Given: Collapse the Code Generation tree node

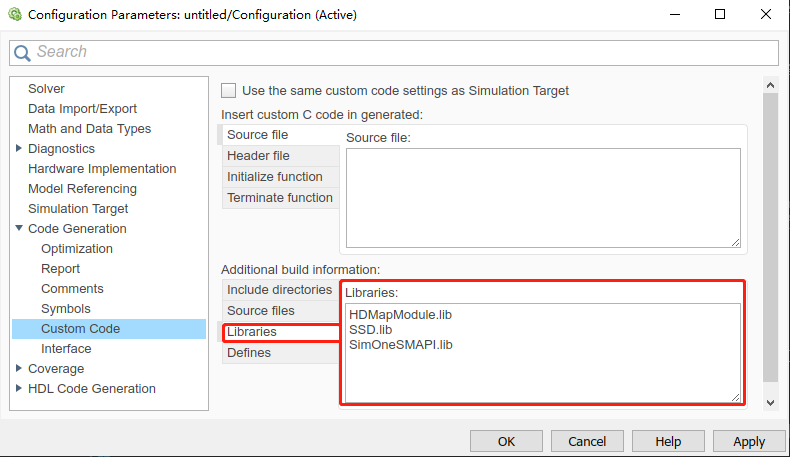Looking at the screenshot, I should [x=19, y=228].
